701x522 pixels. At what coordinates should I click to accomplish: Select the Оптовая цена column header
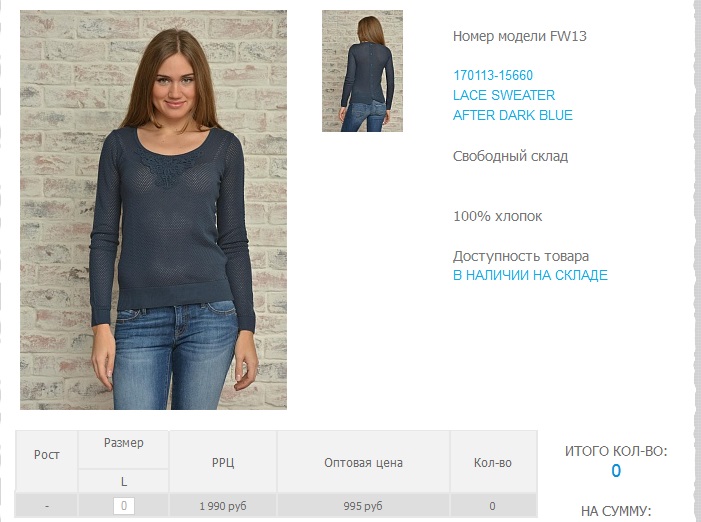363,463
